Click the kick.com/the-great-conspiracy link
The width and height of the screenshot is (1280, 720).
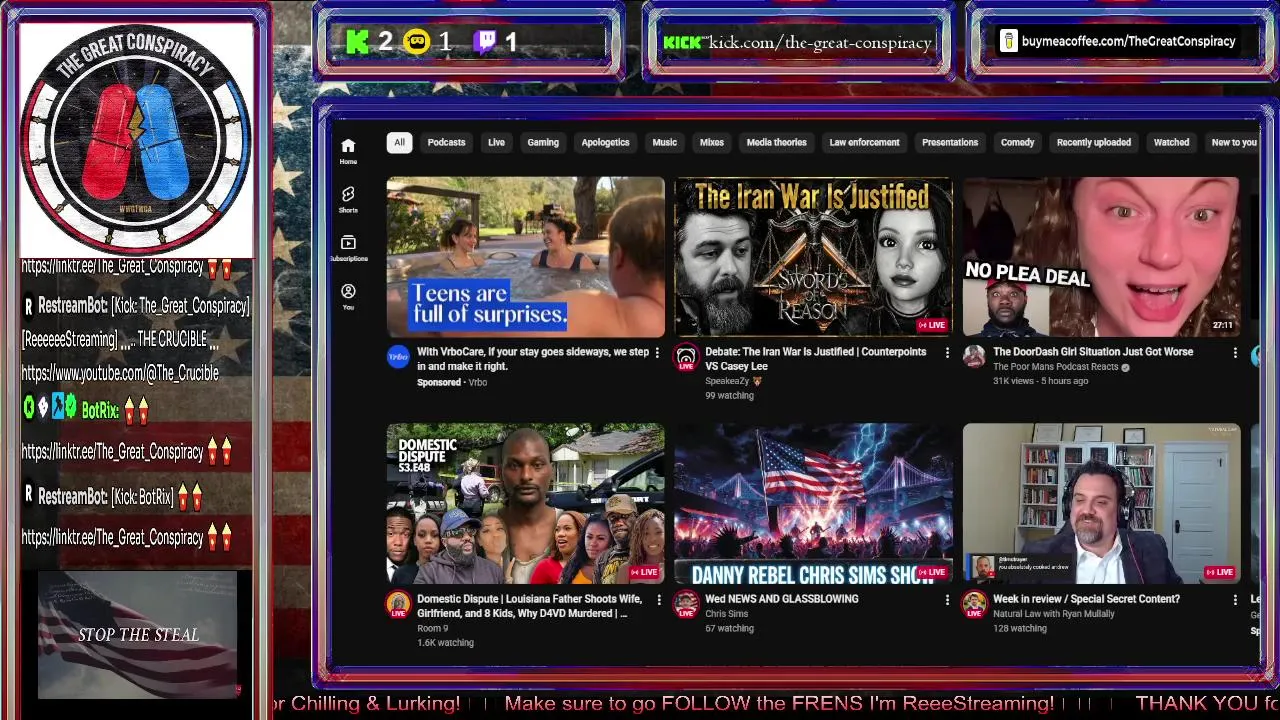point(820,43)
